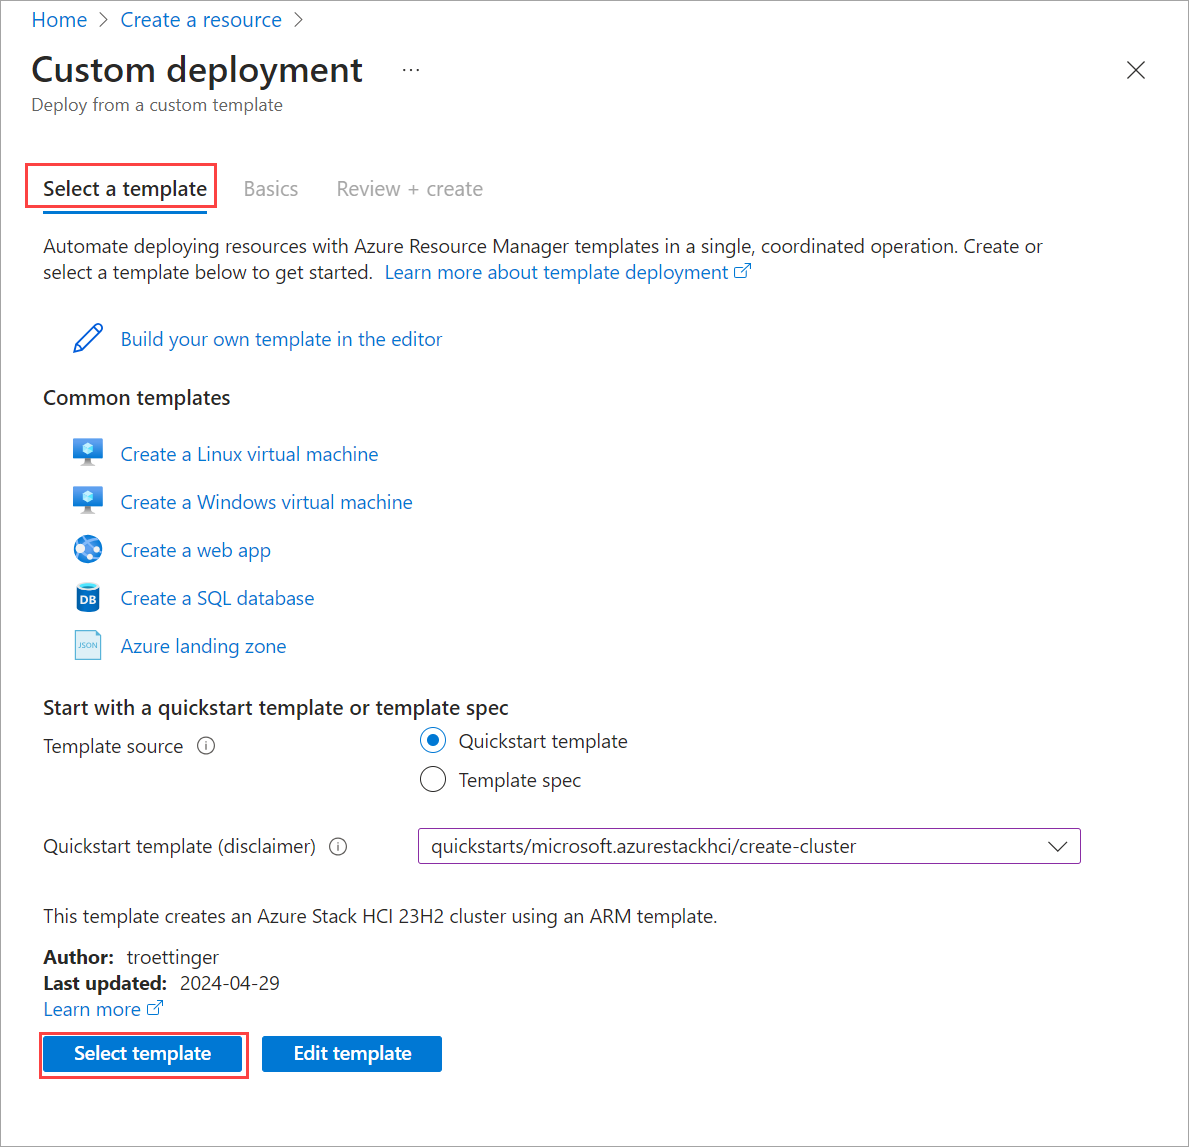The width and height of the screenshot is (1189, 1147).
Task: Expand the Quickstart template dropdown
Action: [x=749, y=847]
